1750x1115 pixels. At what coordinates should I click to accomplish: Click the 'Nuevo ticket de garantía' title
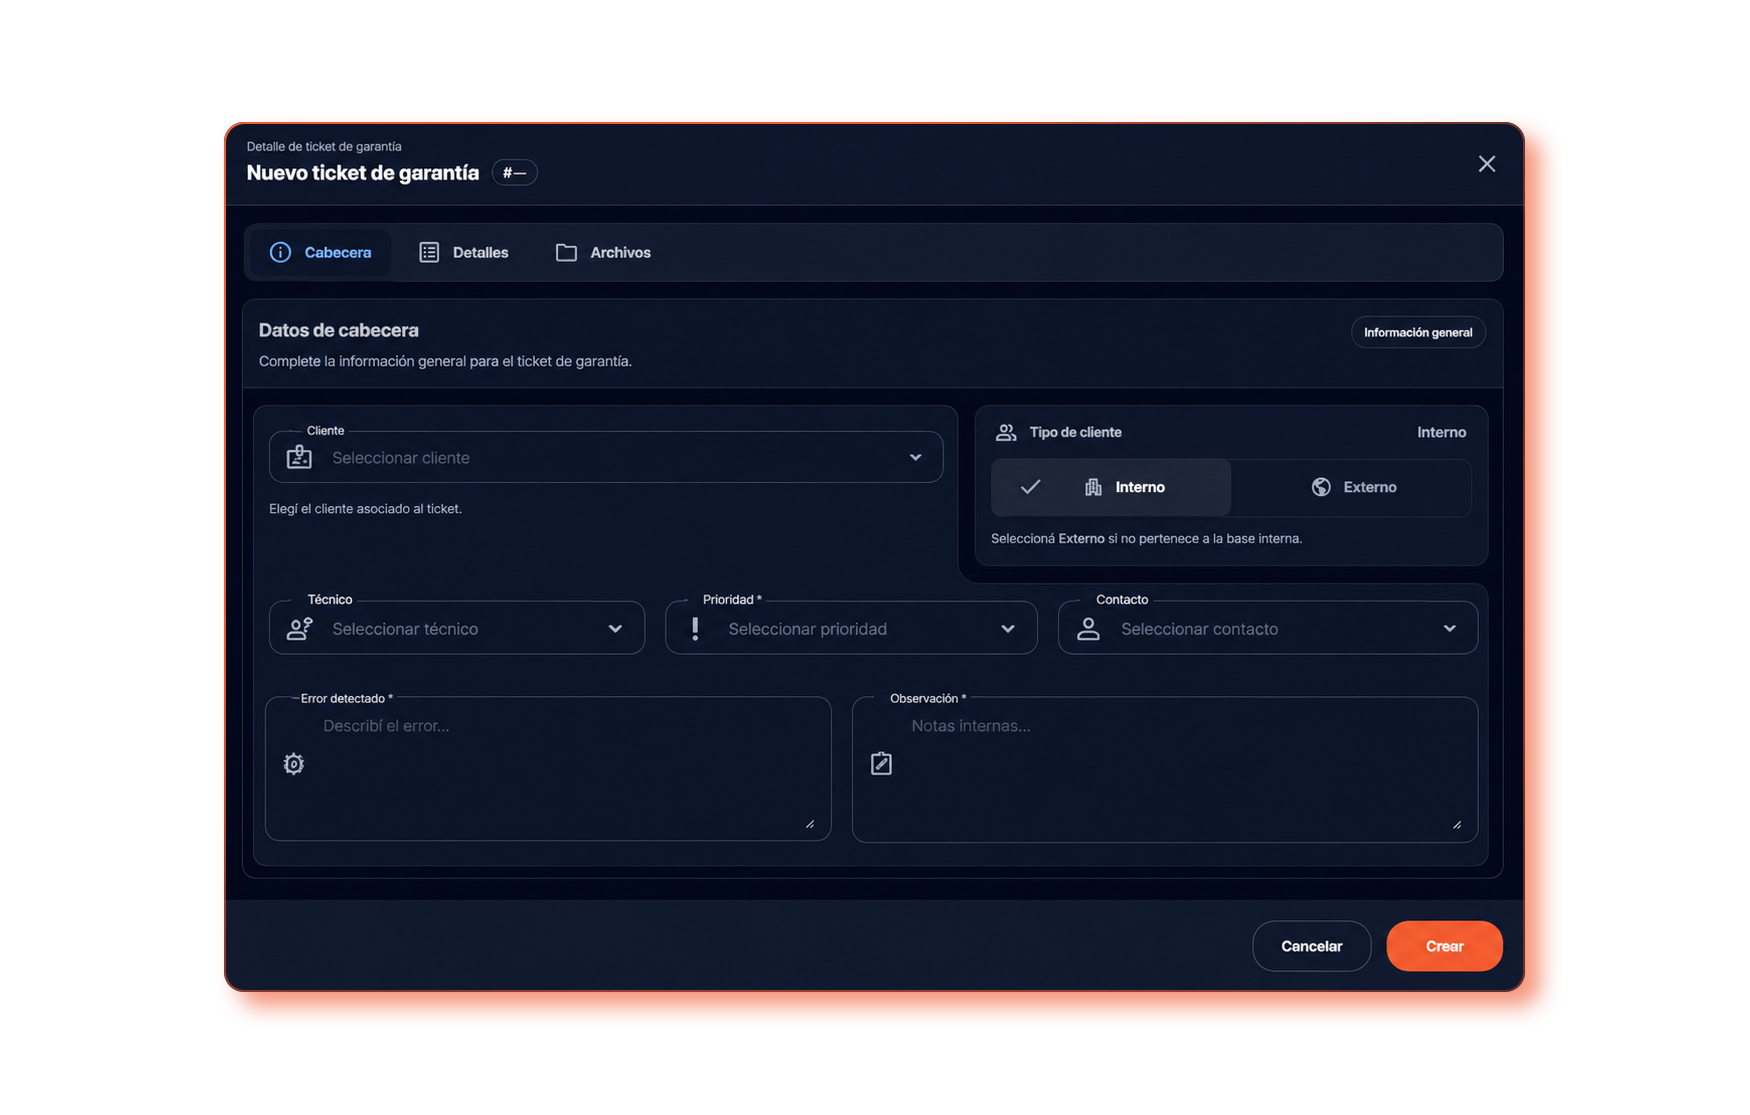pyautogui.click(x=363, y=173)
